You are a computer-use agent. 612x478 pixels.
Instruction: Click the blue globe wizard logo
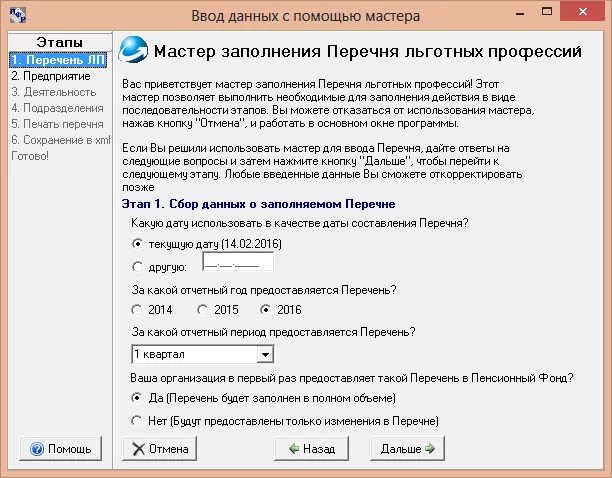pyautogui.click(x=133, y=50)
